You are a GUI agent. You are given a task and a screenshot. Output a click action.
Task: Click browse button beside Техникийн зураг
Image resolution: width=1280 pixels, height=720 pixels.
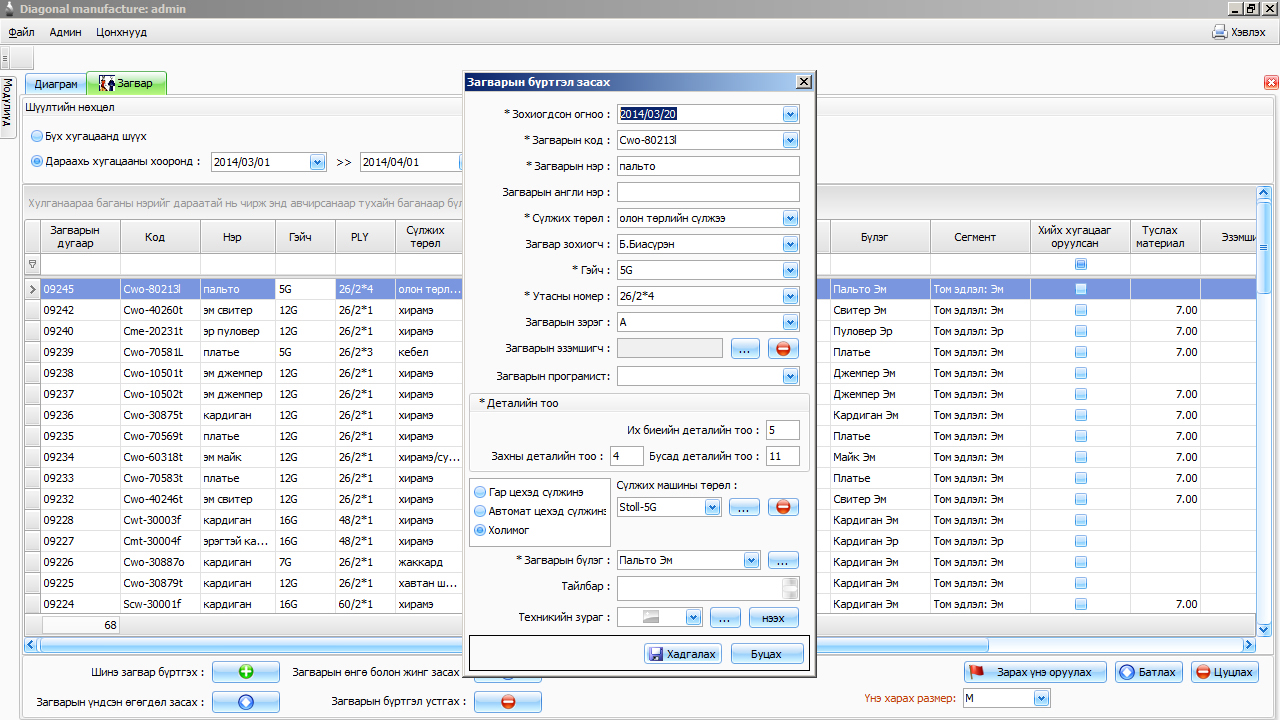tap(725, 617)
